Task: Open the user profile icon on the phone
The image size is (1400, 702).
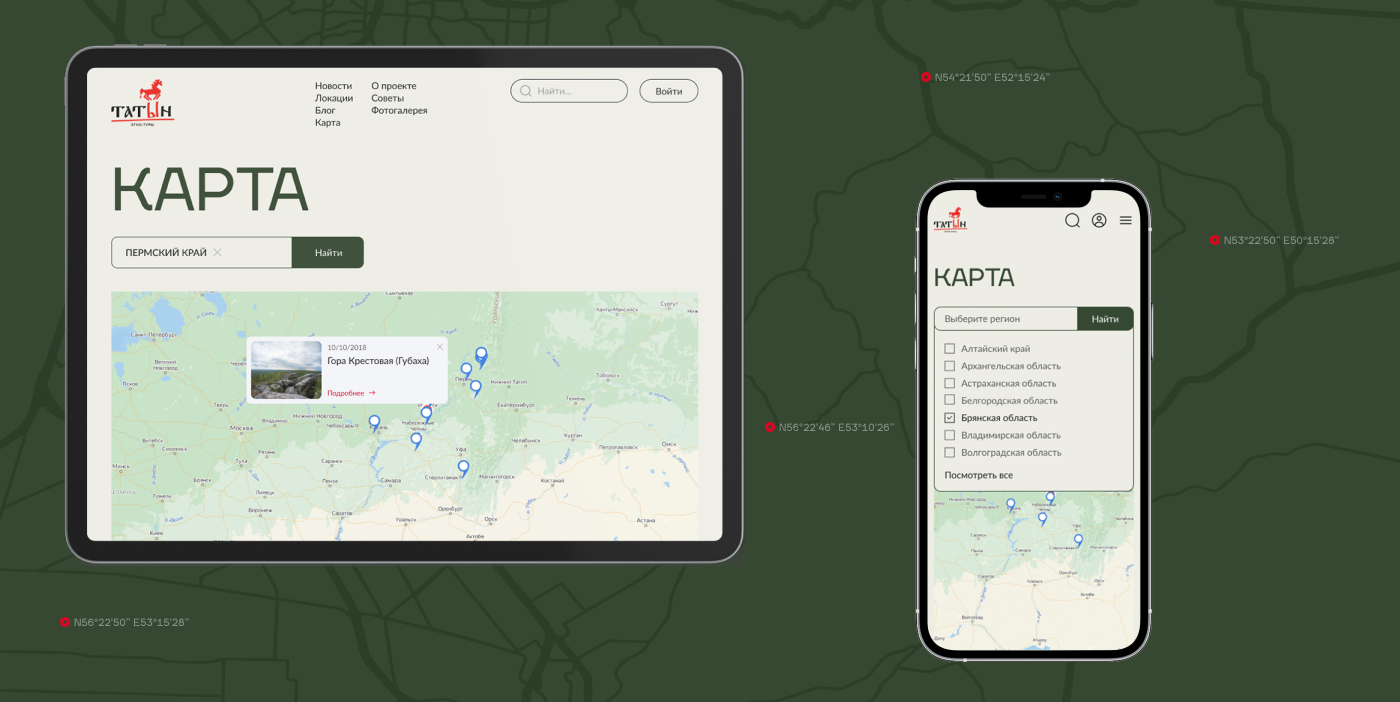Action: point(1099,221)
